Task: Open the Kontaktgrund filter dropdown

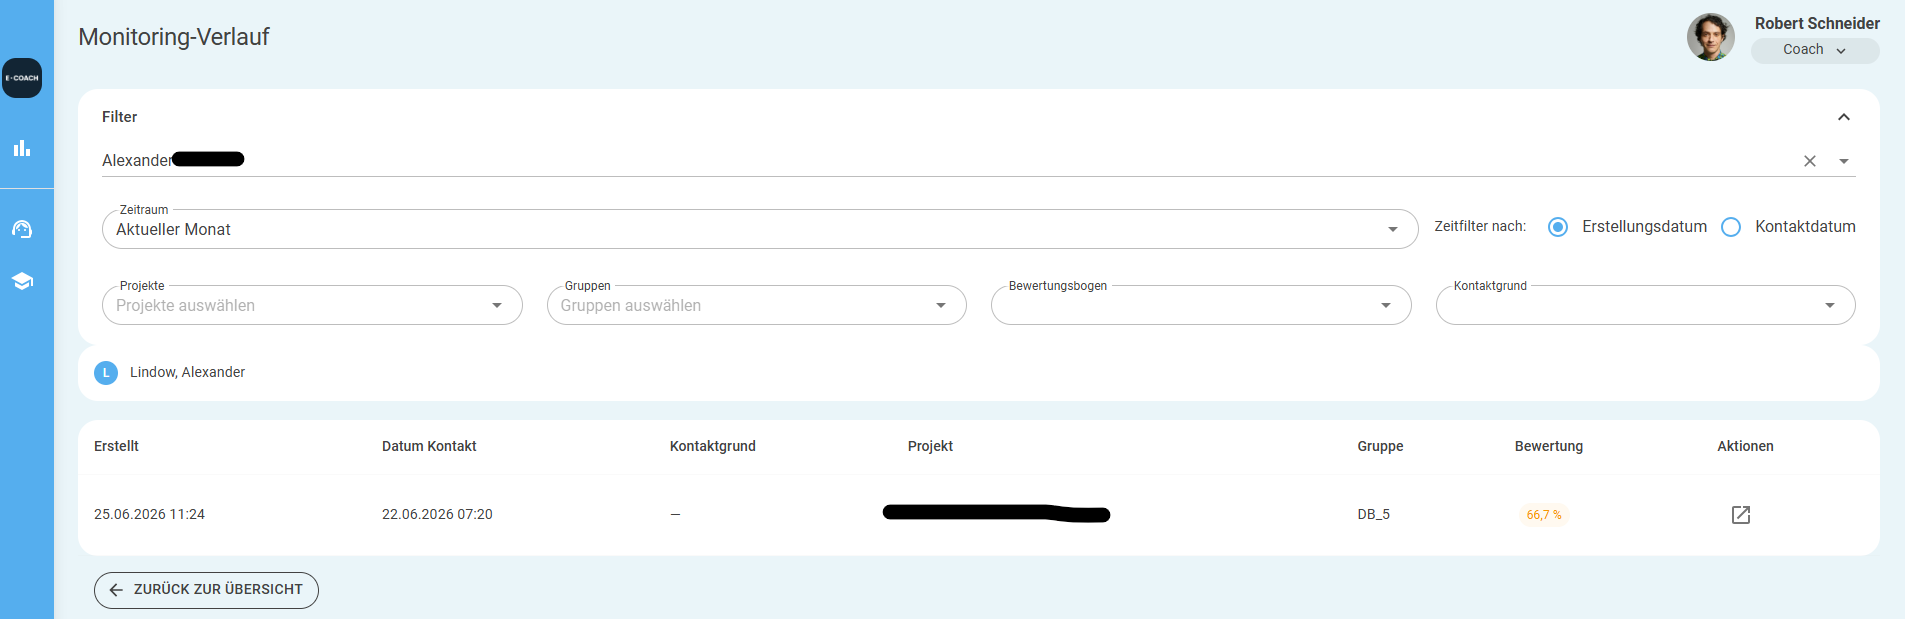Action: 1646,305
